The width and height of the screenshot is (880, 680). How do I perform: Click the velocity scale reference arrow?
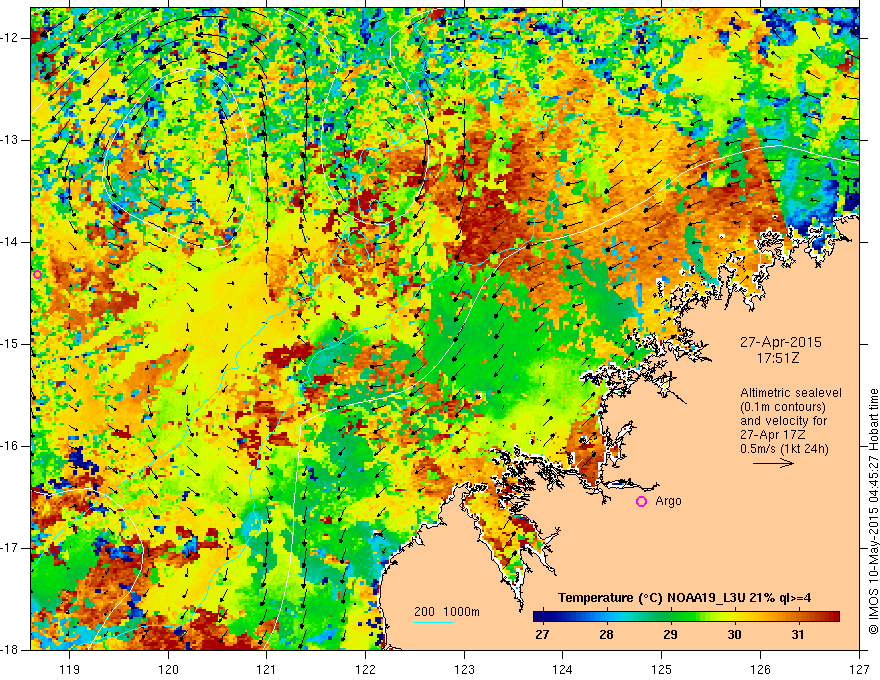tap(773, 463)
